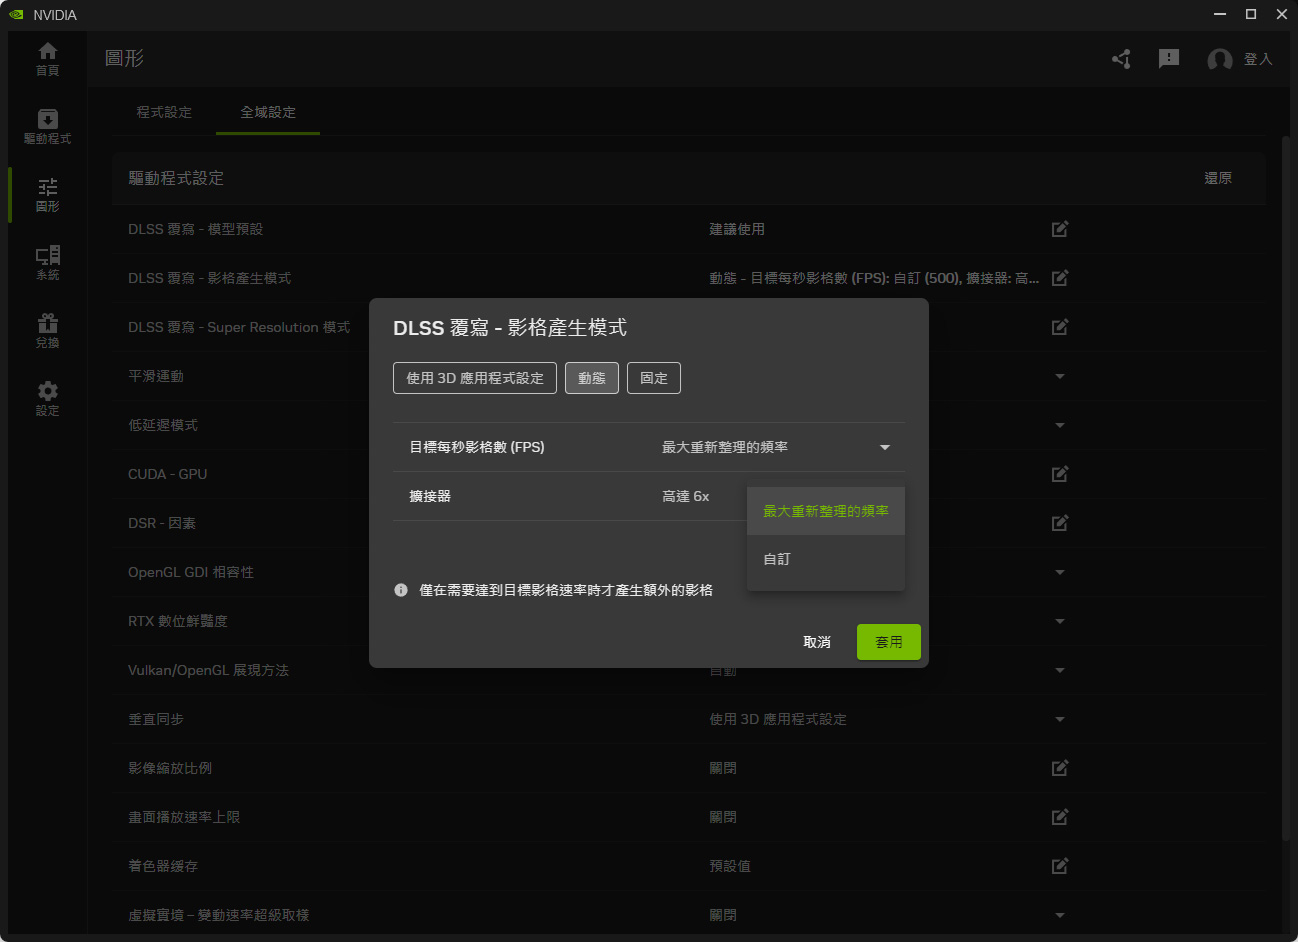The width and height of the screenshot is (1298, 942).
Task: Select the 固定 frame generation mode
Action: click(x=654, y=378)
